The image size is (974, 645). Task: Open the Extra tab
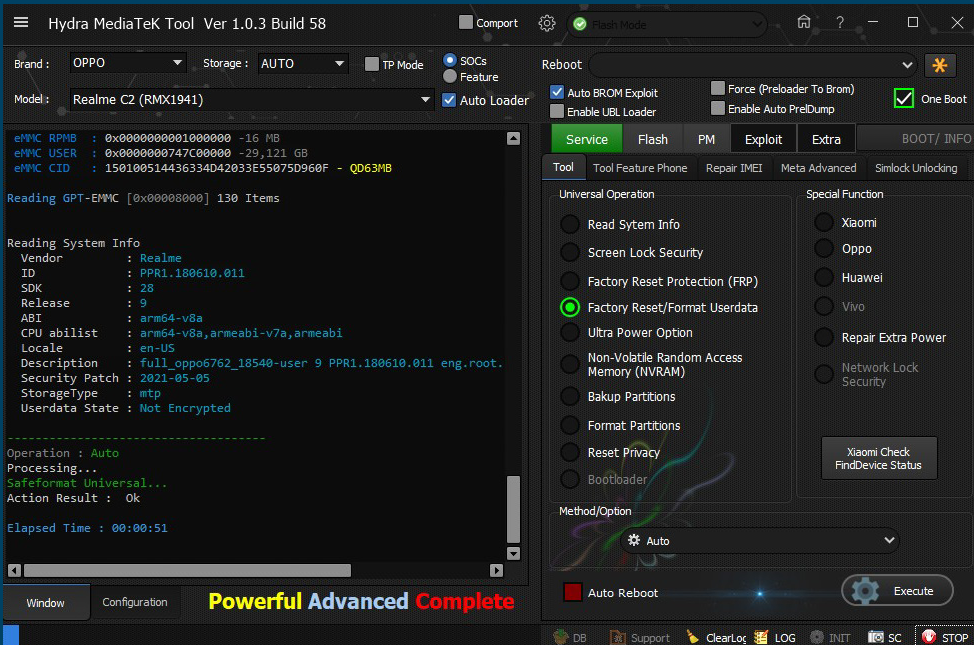pos(826,139)
